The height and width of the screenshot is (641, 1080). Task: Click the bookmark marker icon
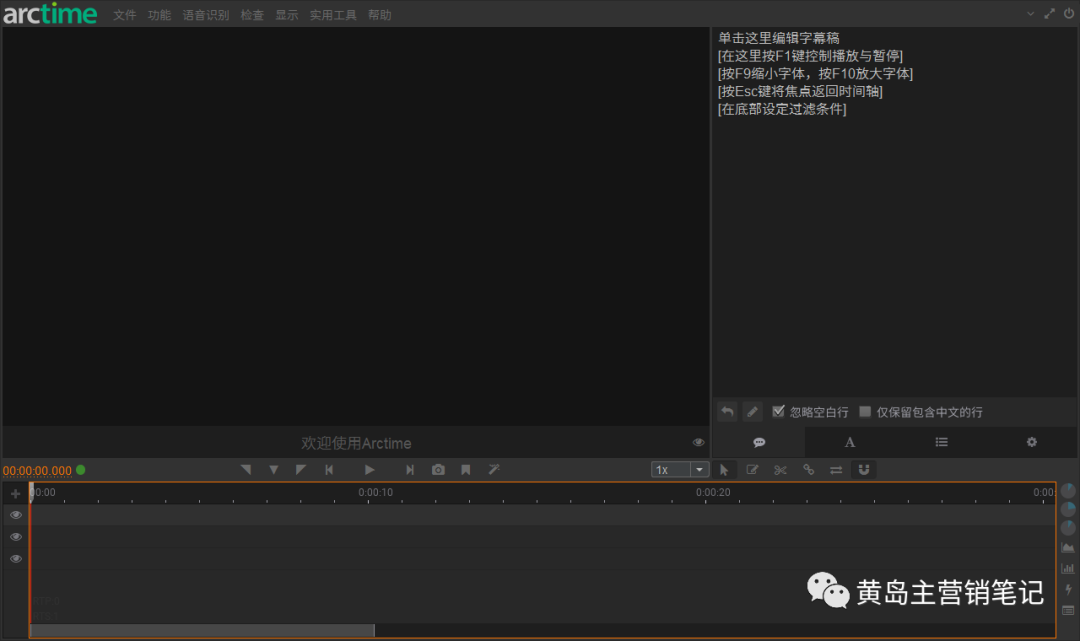(x=465, y=470)
